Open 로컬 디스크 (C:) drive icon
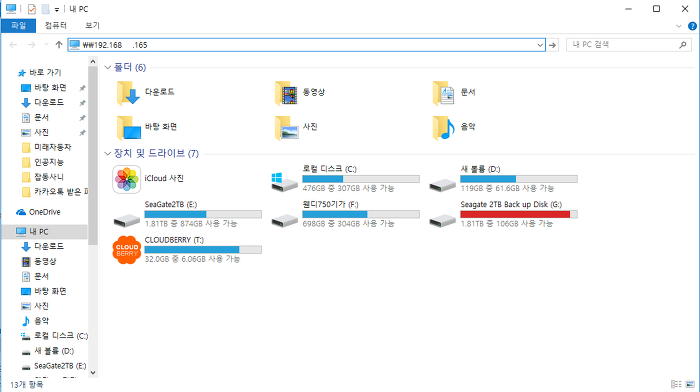 coord(284,182)
